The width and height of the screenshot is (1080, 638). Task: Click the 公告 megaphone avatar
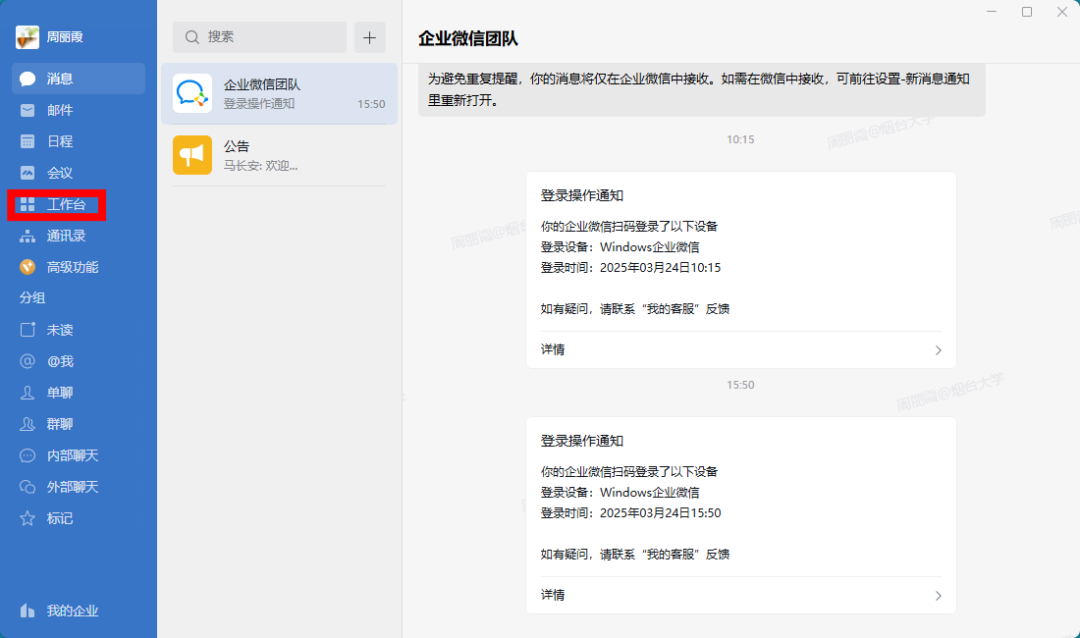[192, 155]
